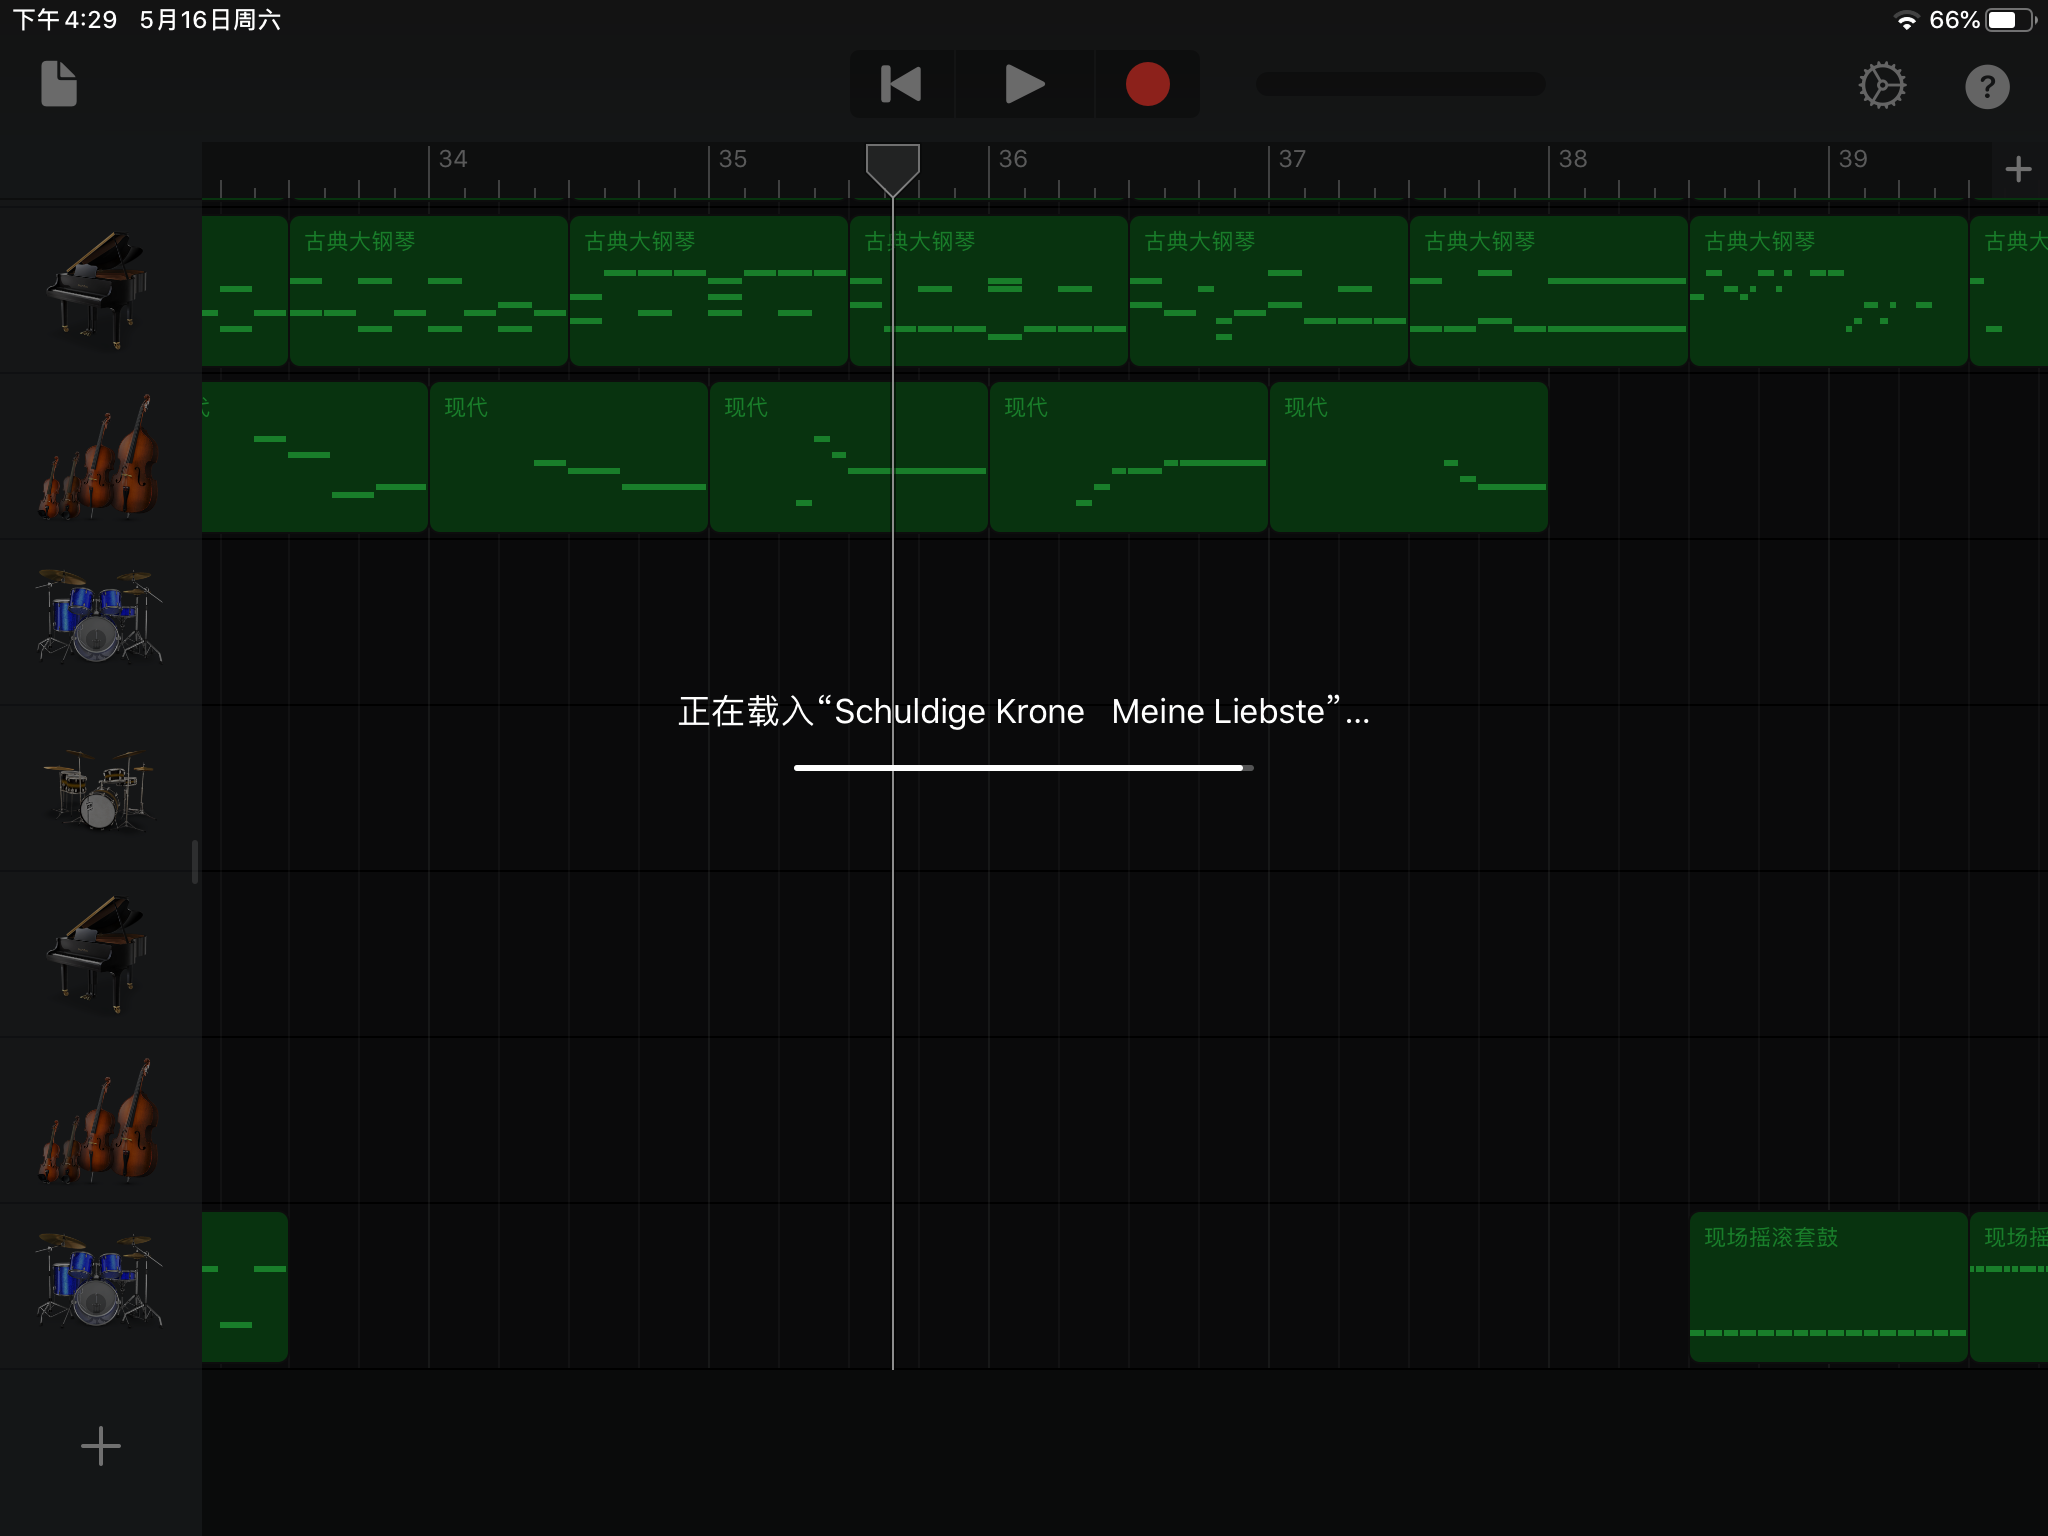The width and height of the screenshot is (2048, 1536).
Task: Open song settings gear icon
Action: (1882, 86)
